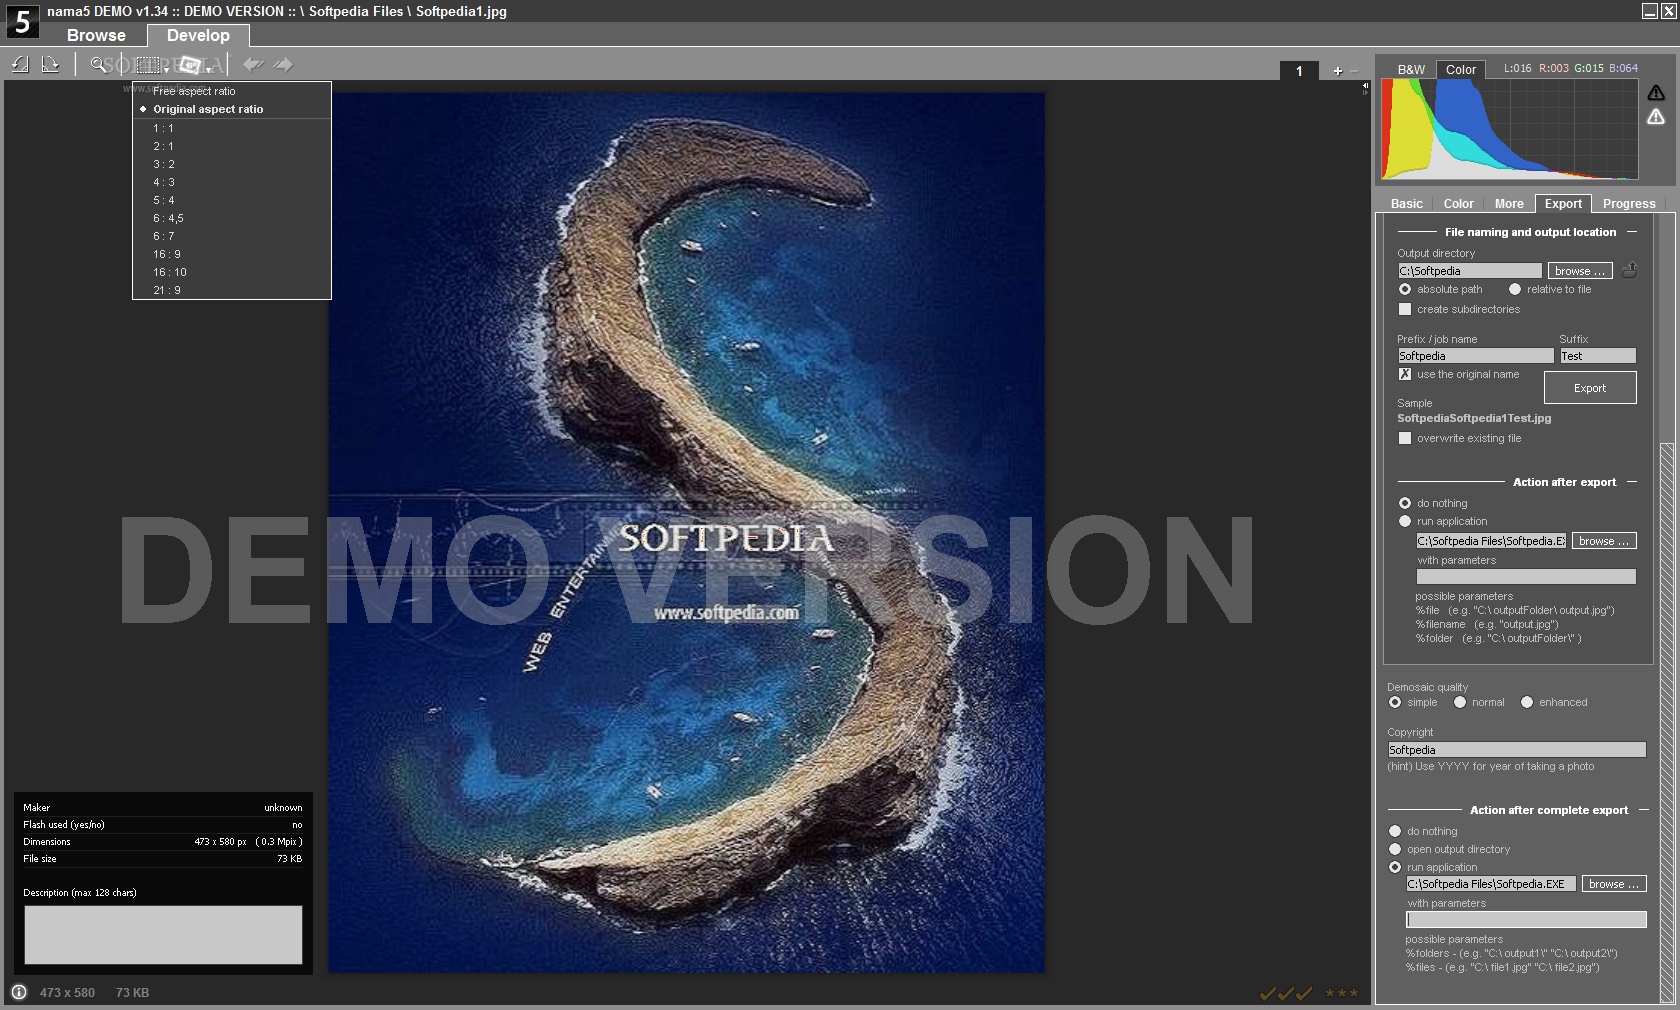Viewport: 1680px width, 1010px height.
Task: Open the Color settings tab
Action: point(1458,203)
